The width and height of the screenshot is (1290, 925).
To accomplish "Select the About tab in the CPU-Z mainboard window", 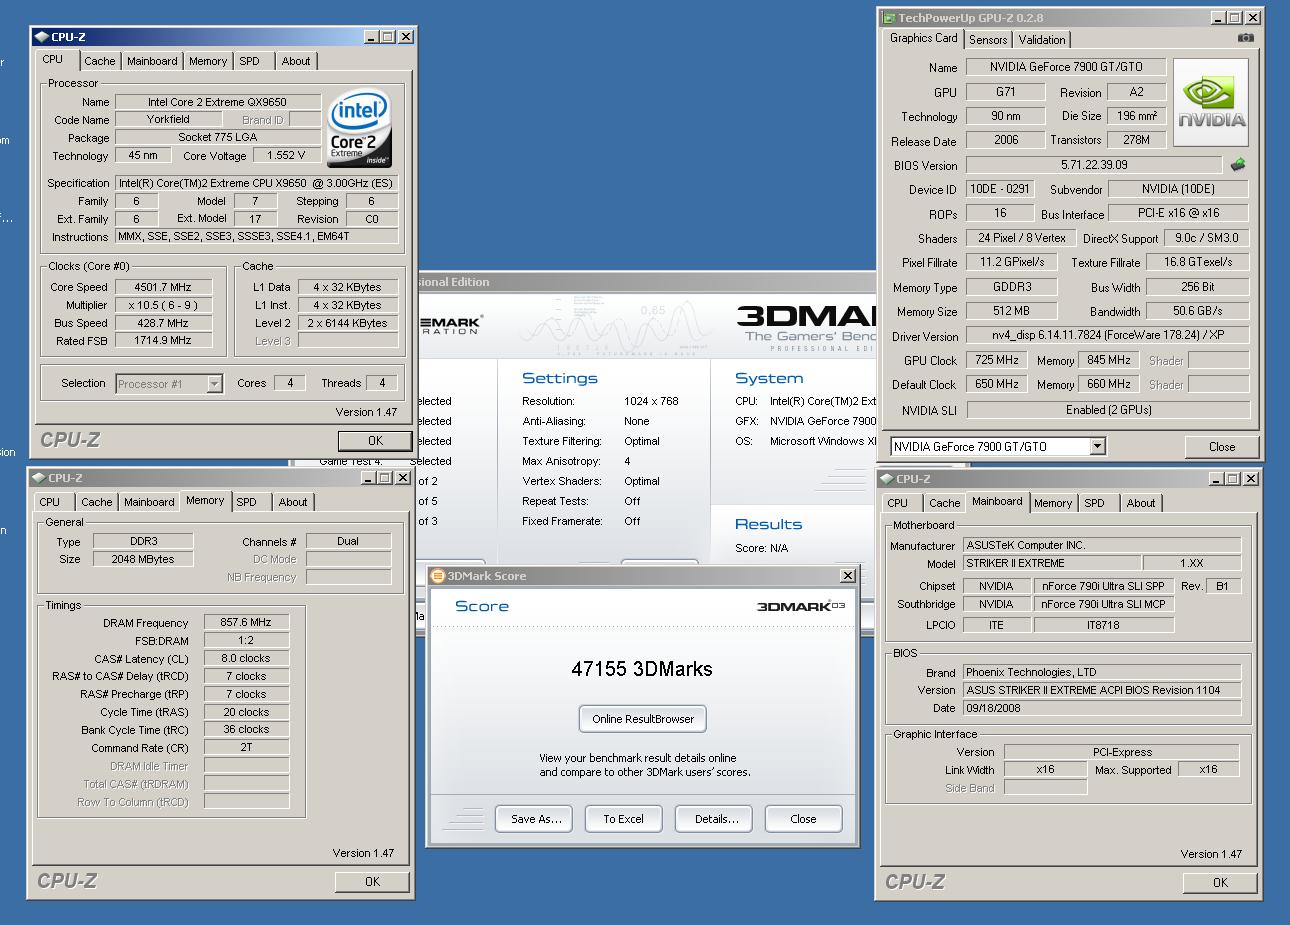I will tap(1141, 503).
